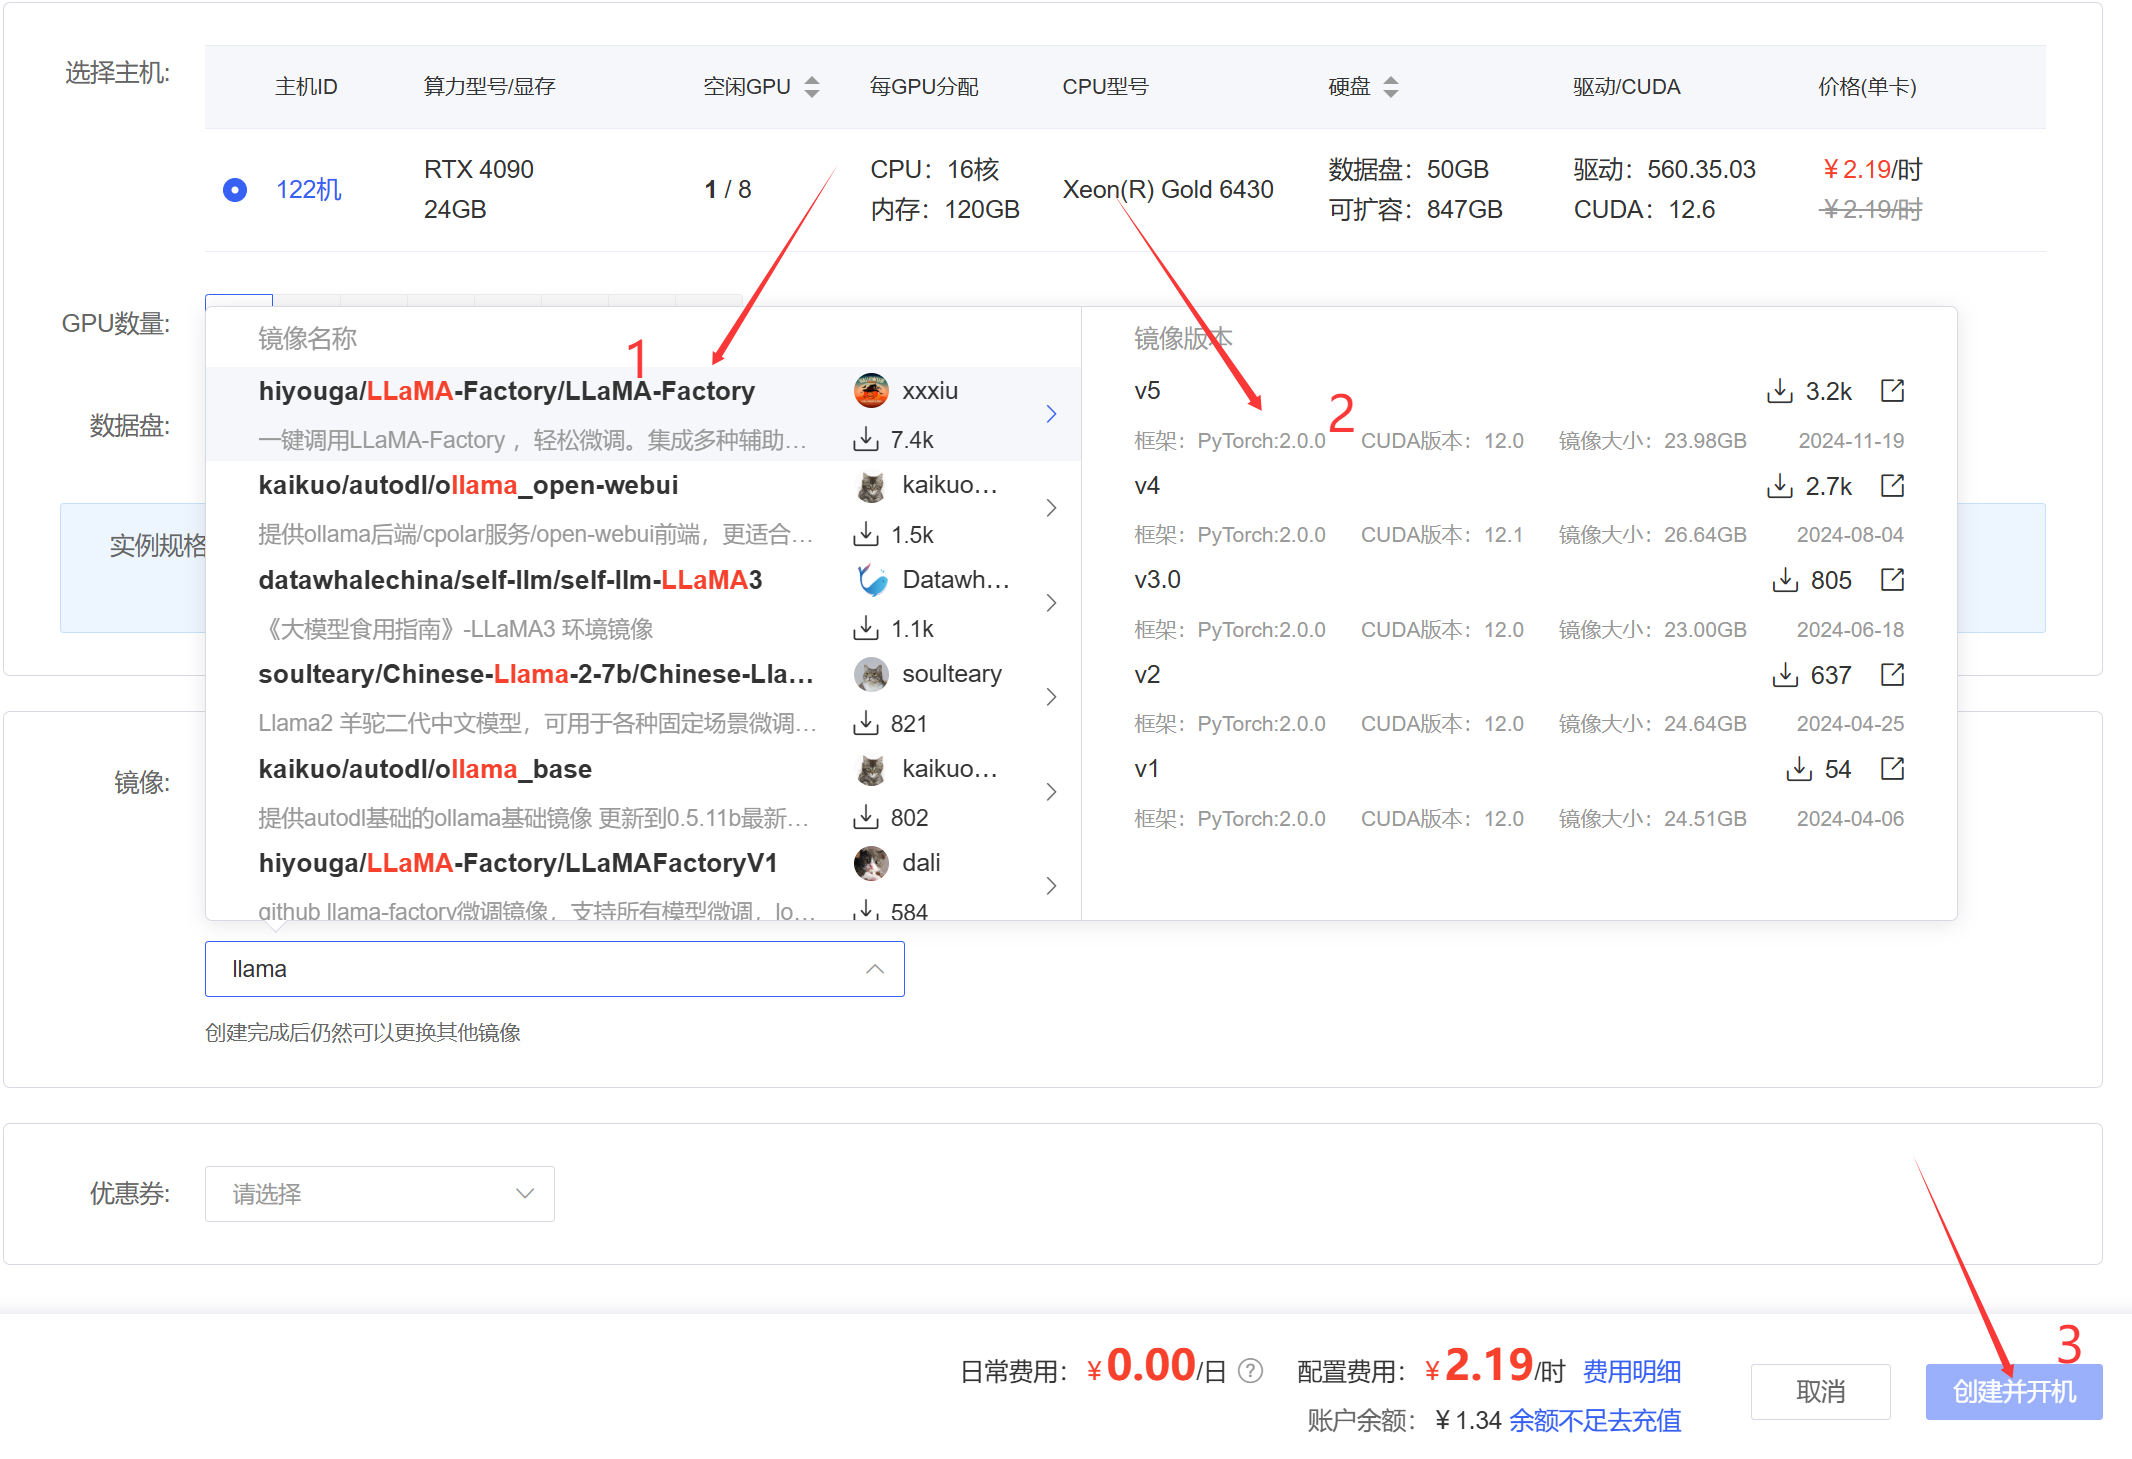This screenshot has height=1459, width=2132.
Task: Collapse the llama image search dropdown
Action: (874, 969)
